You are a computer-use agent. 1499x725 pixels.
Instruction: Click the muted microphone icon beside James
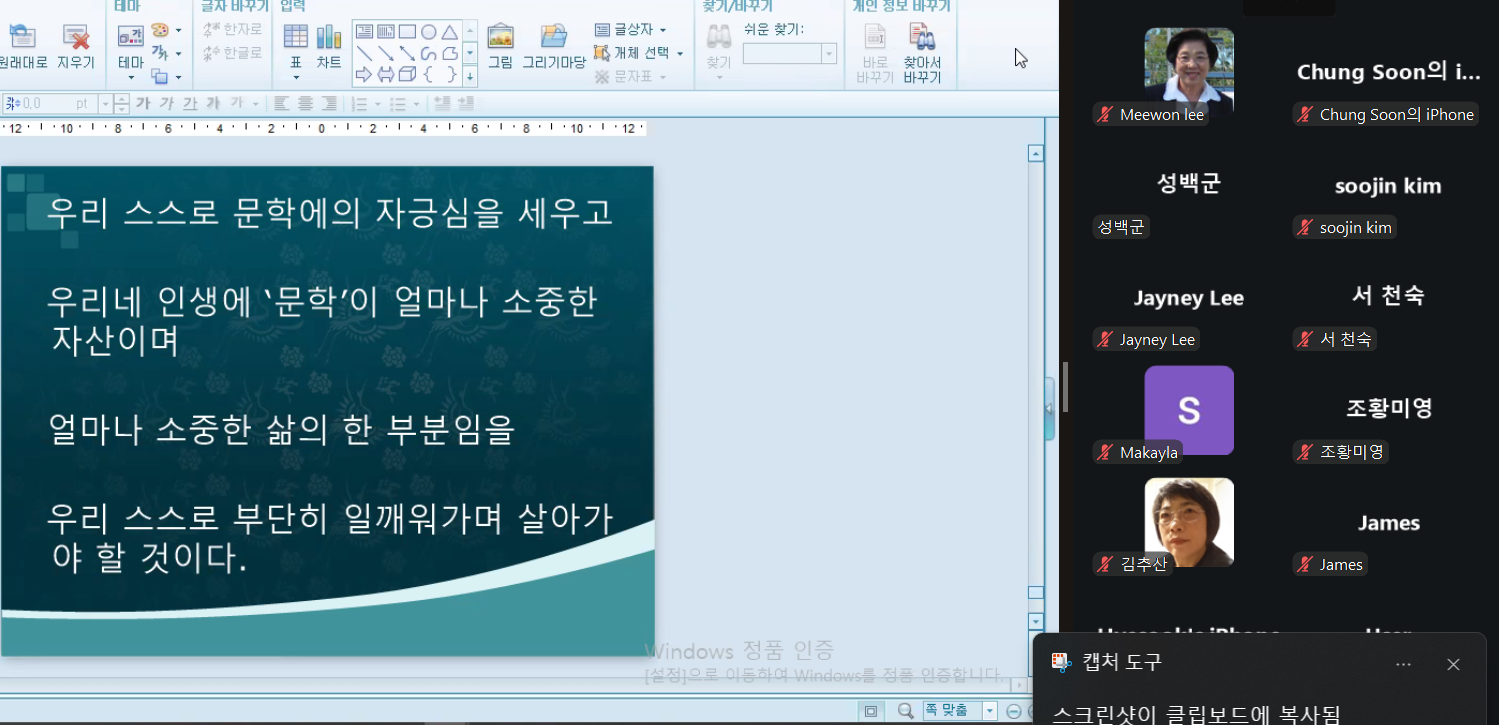point(1304,564)
